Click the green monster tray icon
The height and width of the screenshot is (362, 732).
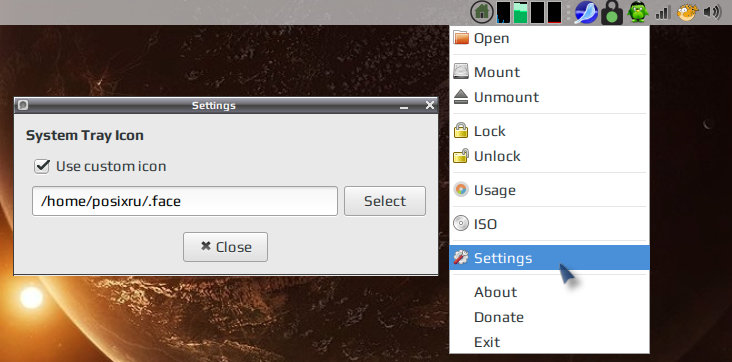(638, 13)
